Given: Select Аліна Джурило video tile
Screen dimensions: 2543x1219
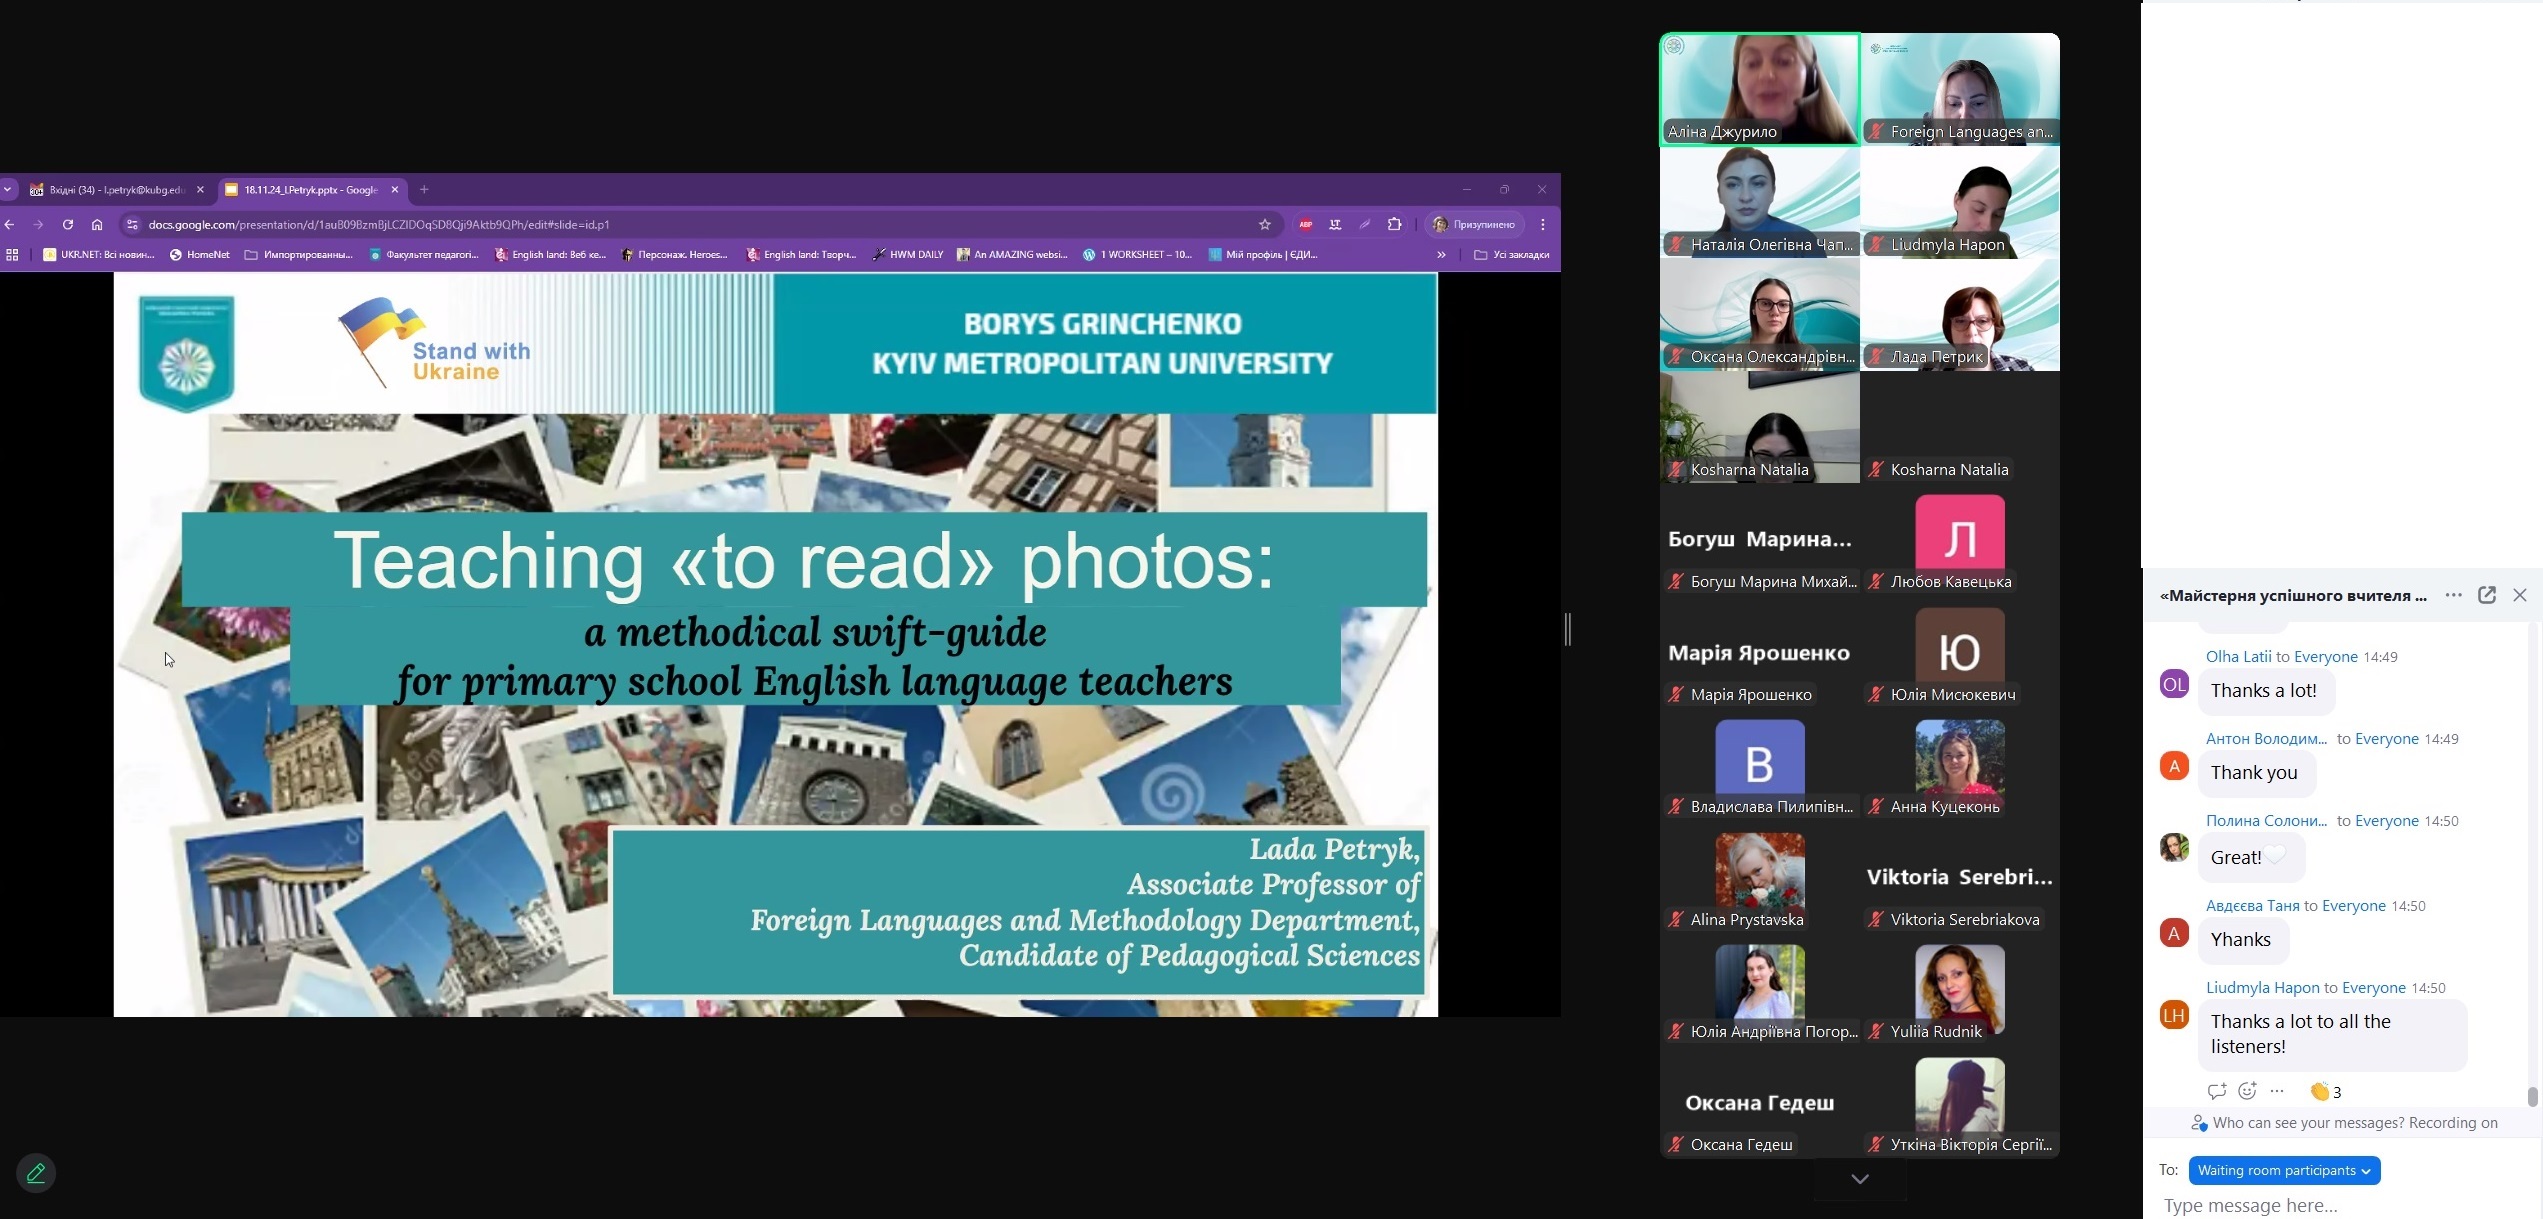Looking at the screenshot, I should (1759, 90).
